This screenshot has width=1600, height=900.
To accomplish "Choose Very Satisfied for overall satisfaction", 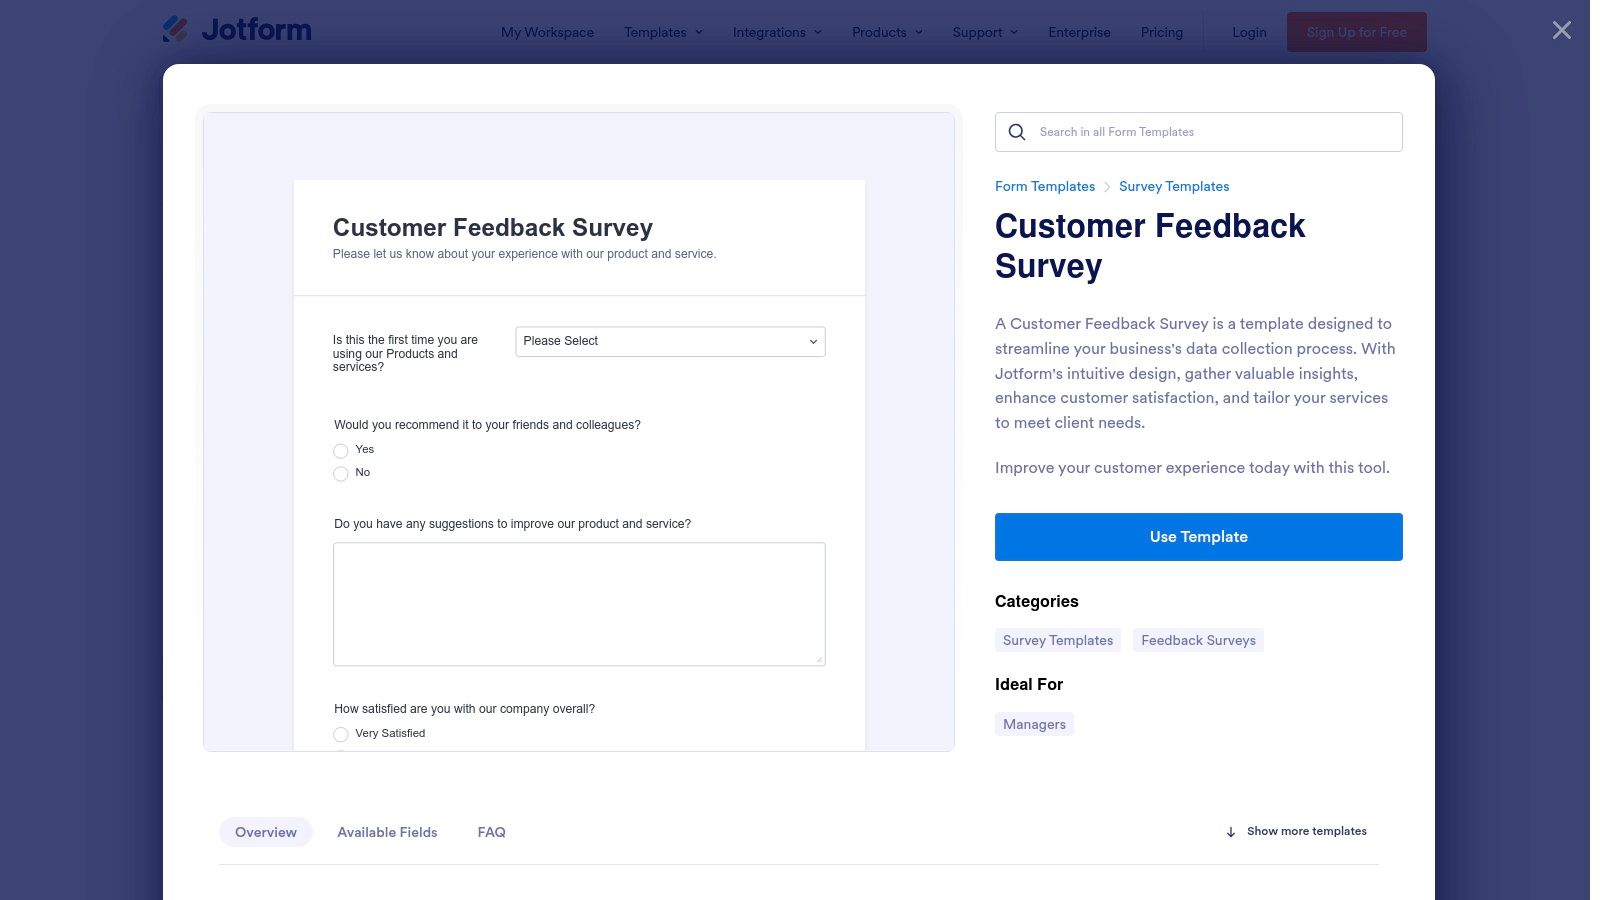I will tap(340, 734).
